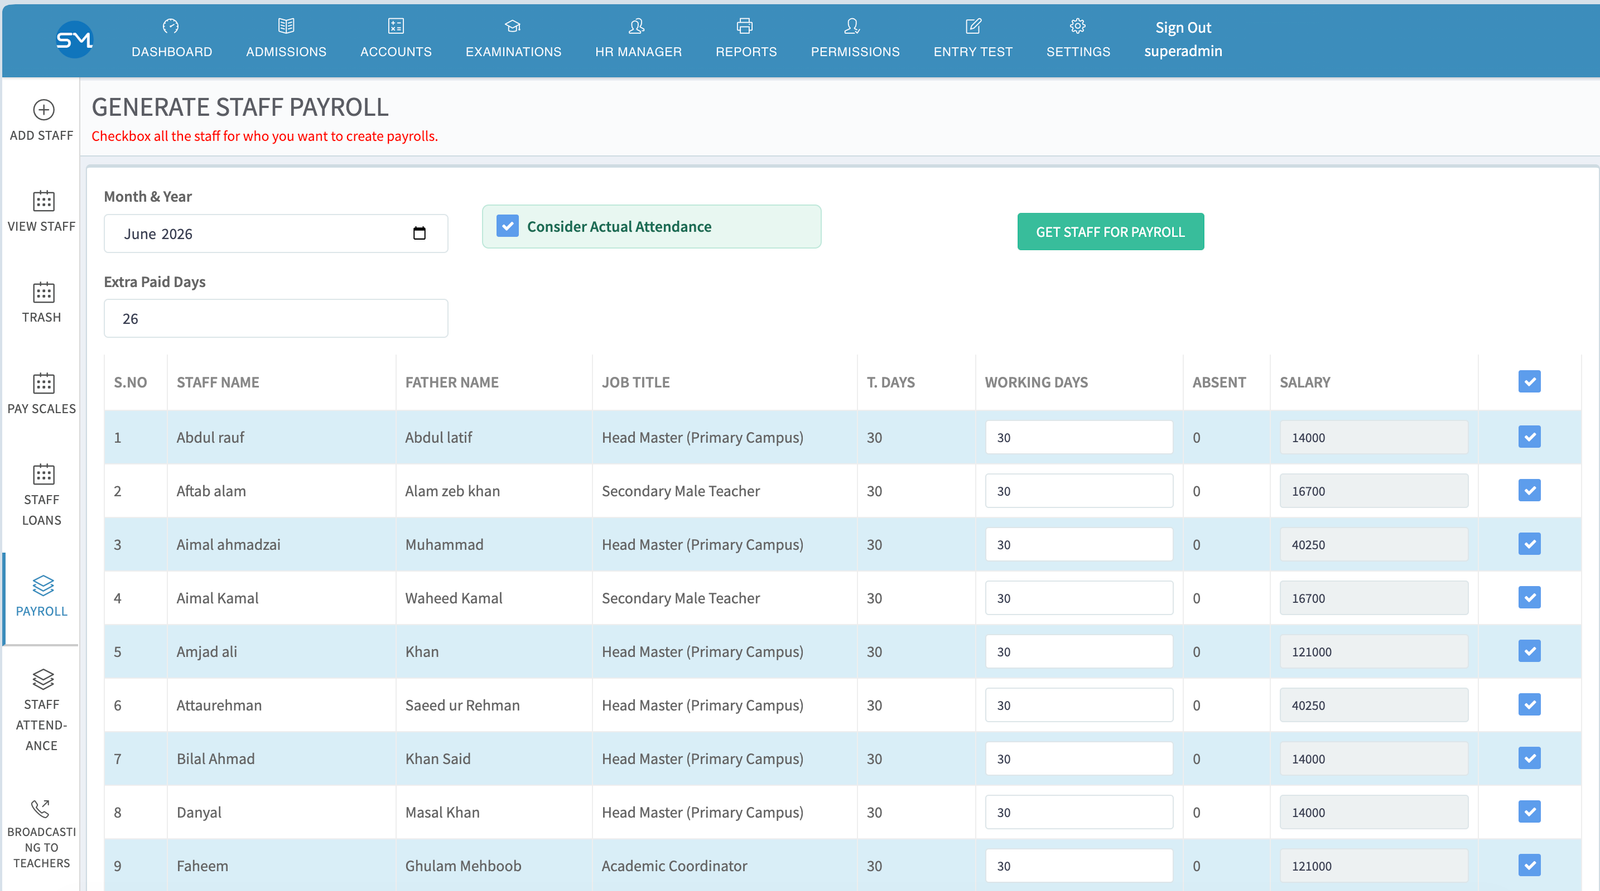Viewport: 1600px width, 891px height.
Task: Open the Examinations graduation cap icon
Action: click(513, 26)
